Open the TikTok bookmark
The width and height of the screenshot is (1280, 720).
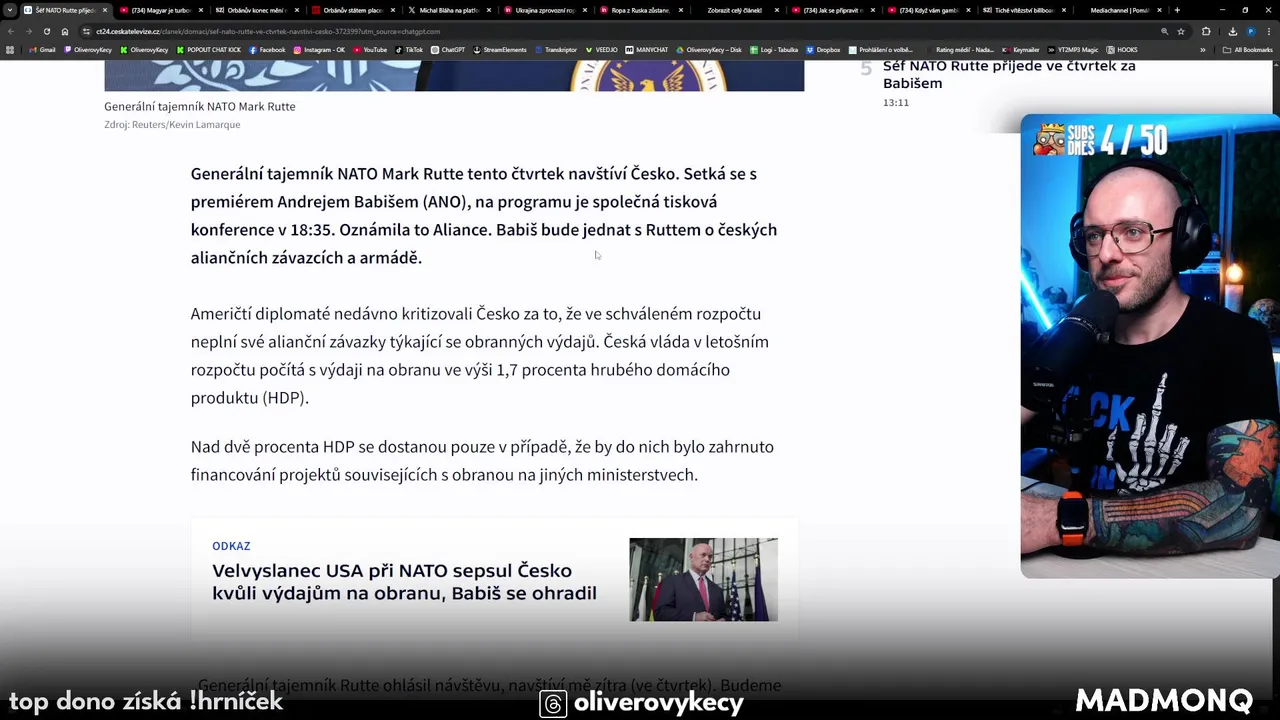pos(409,50)
